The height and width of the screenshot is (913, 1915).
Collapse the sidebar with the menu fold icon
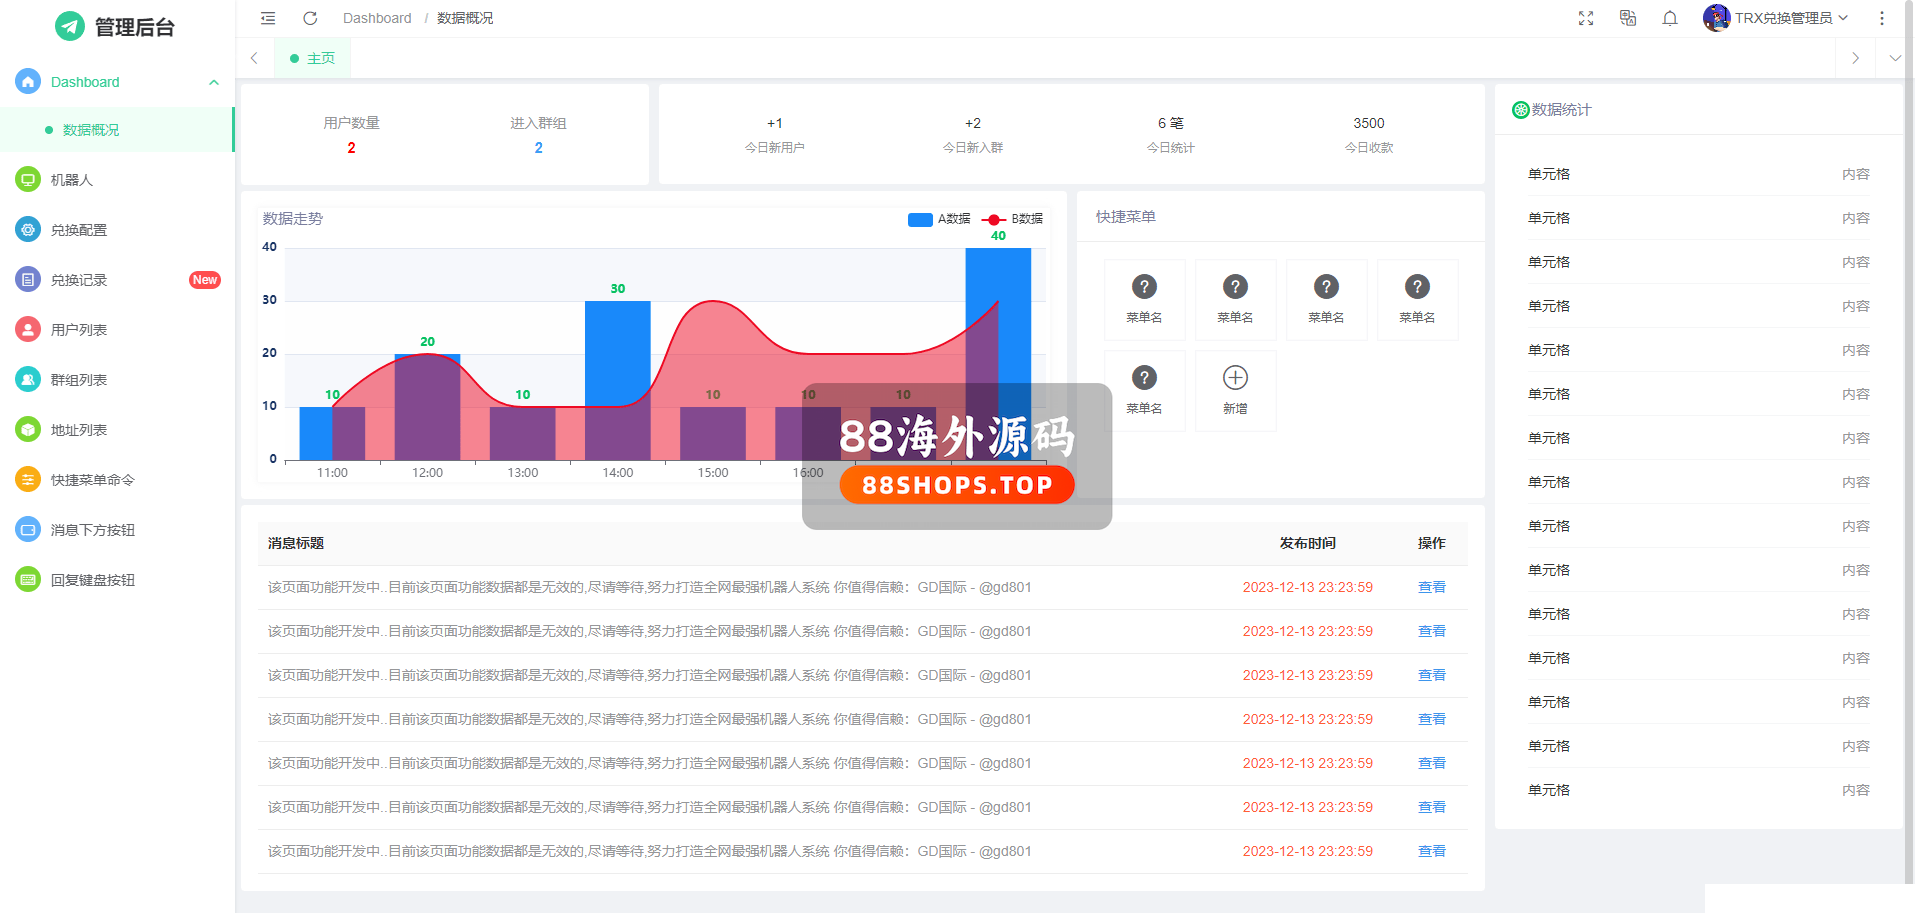268,18
